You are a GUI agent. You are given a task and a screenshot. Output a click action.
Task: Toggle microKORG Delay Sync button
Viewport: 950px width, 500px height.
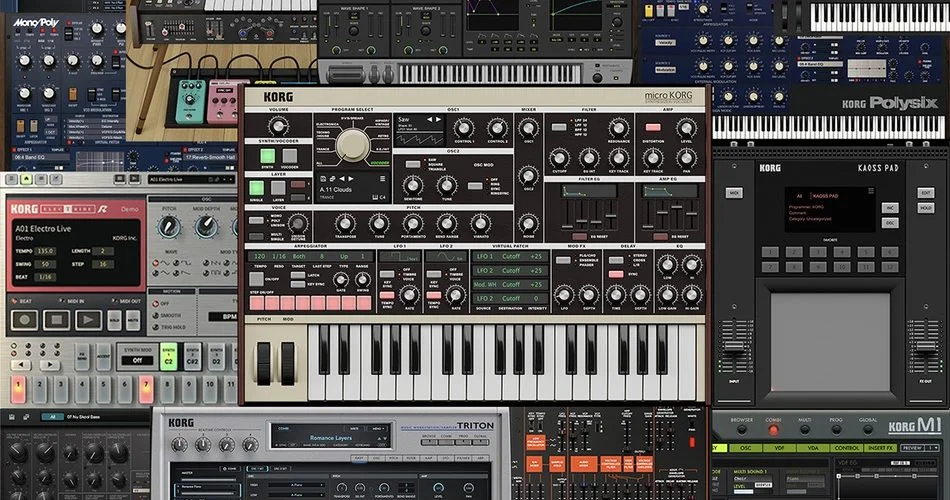[x=616, y=274]
